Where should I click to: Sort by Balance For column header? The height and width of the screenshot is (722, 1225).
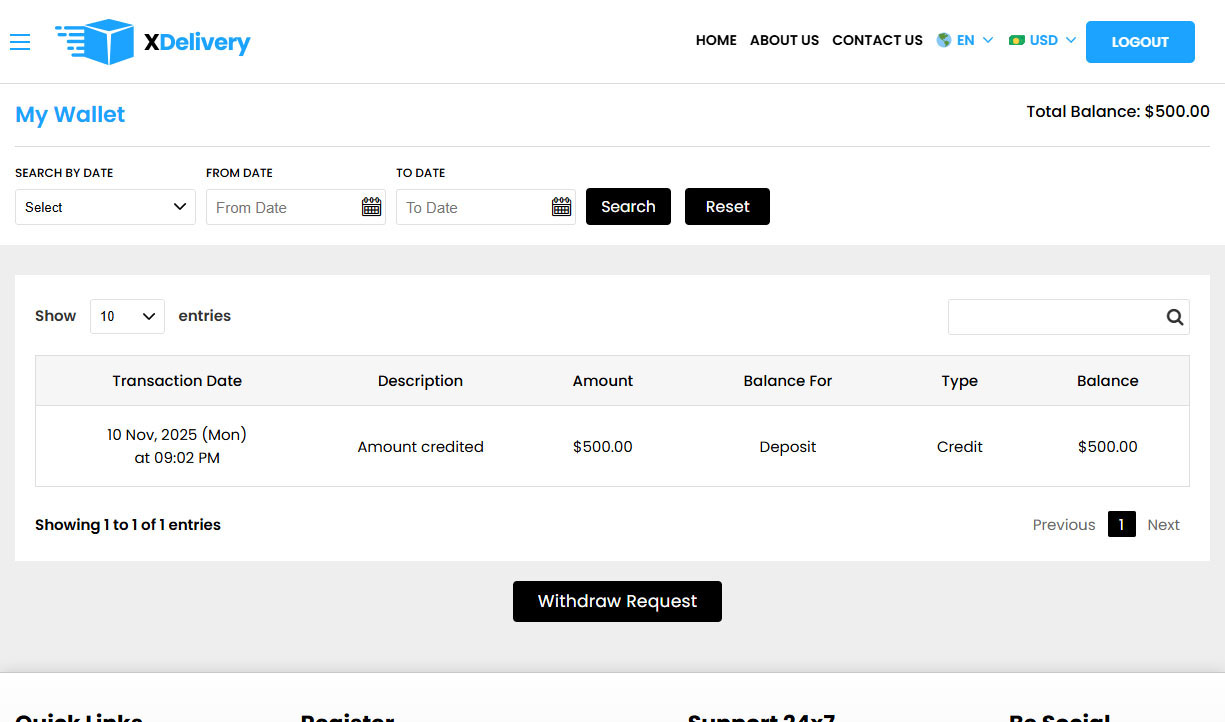click(x=788, y=381)
